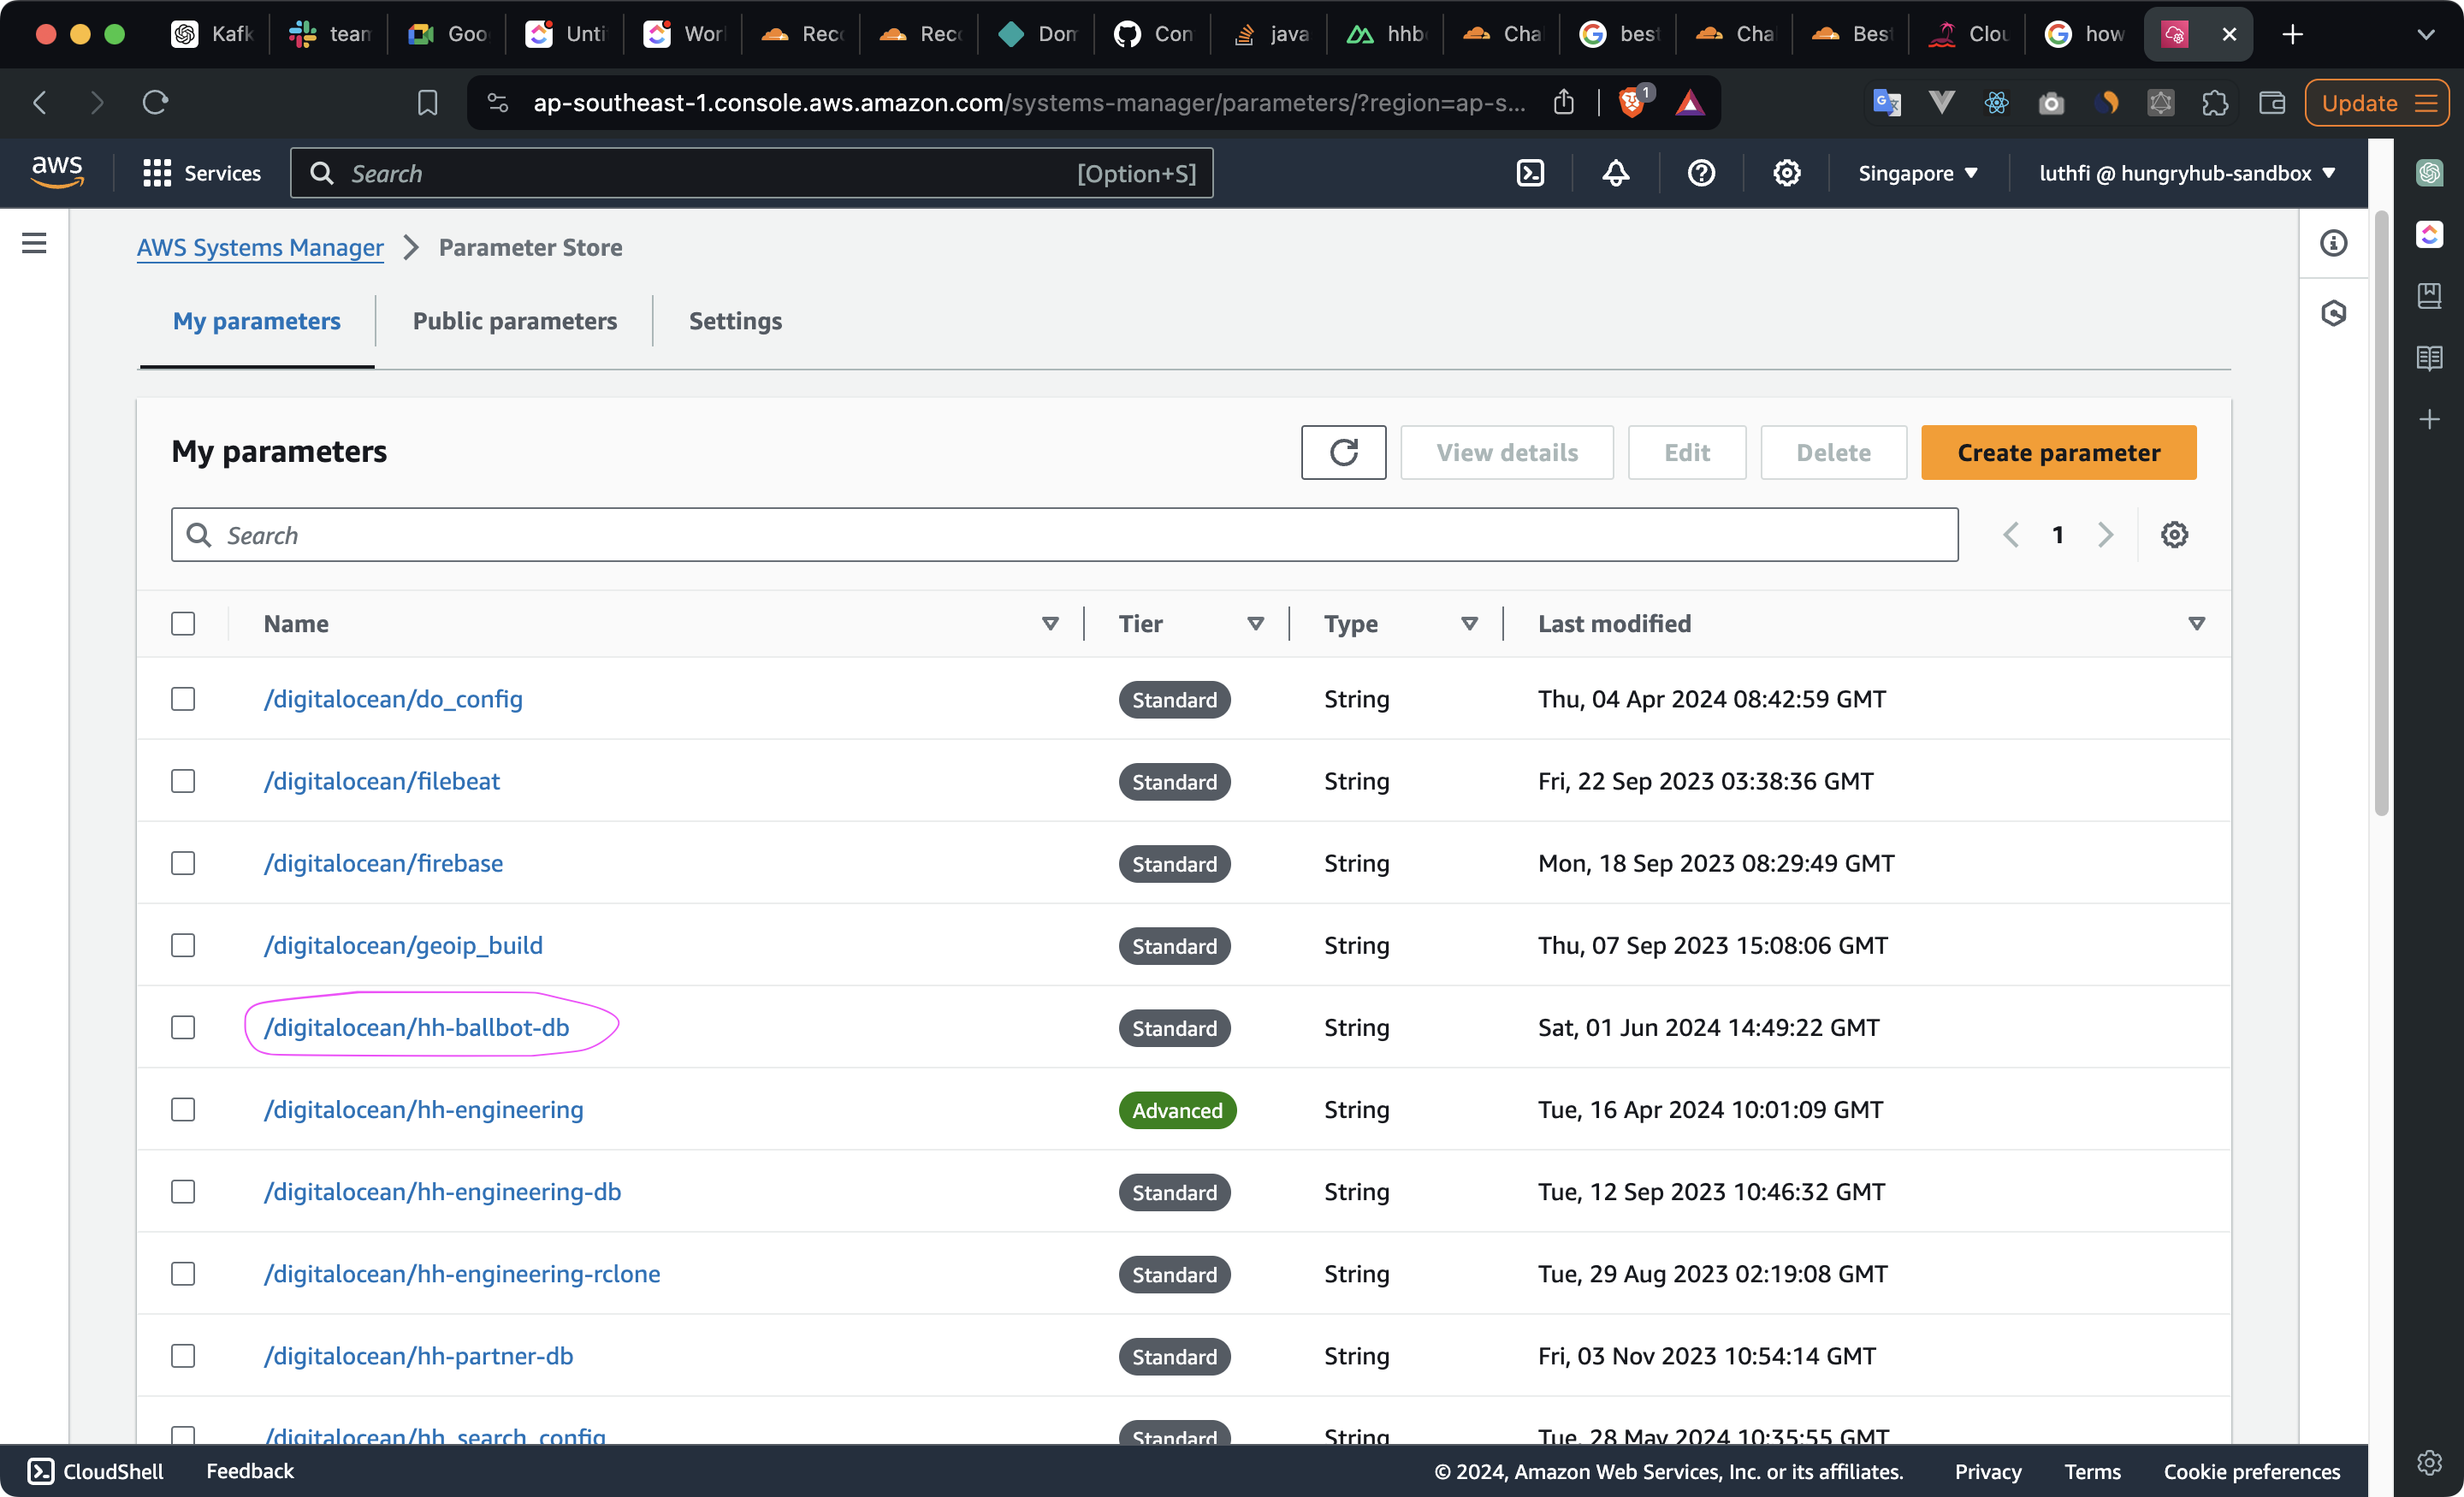Click the Tier column sort arrow

pyautogui.click(x=1255, y=624)
